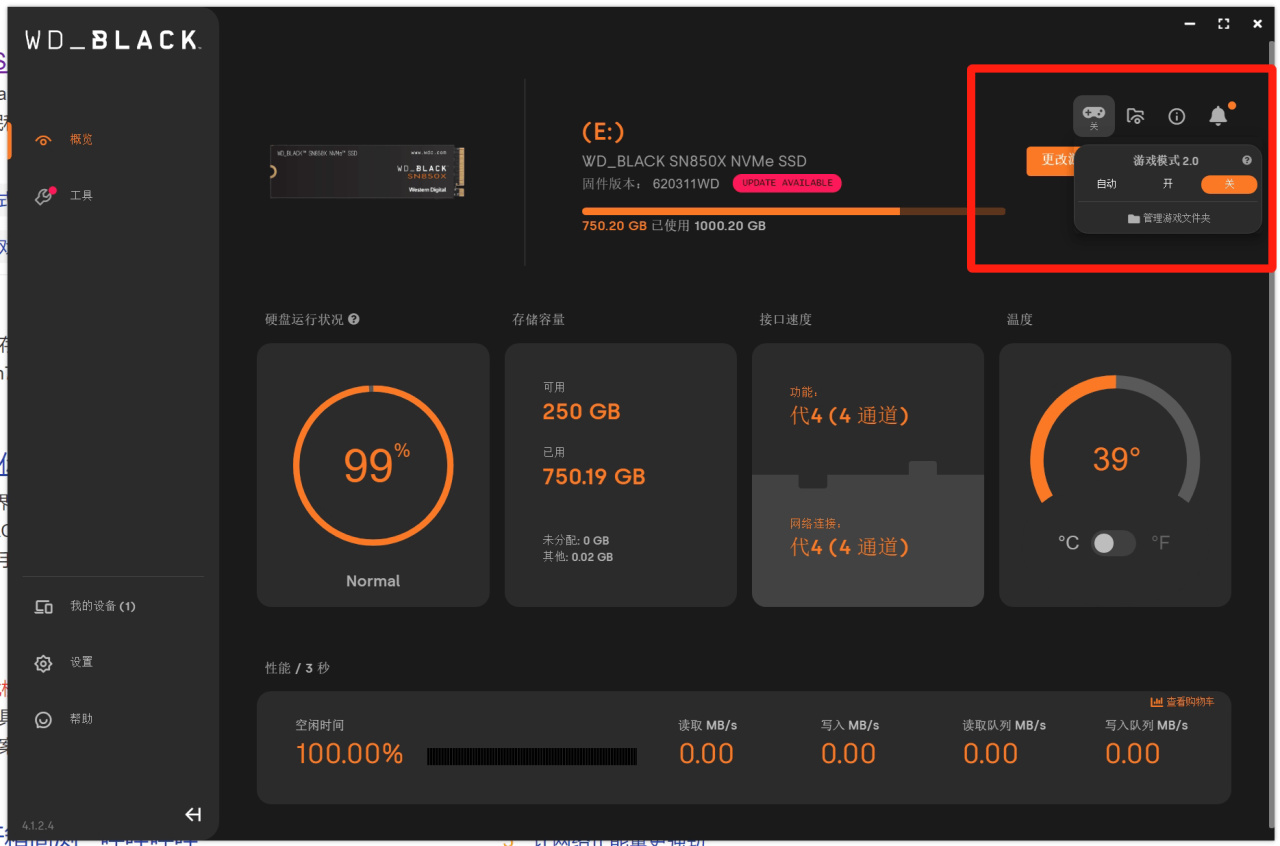Screen dimensions: 1280x846
Task: Click the SN850X SSD product image
Action: tap(367, 171)
